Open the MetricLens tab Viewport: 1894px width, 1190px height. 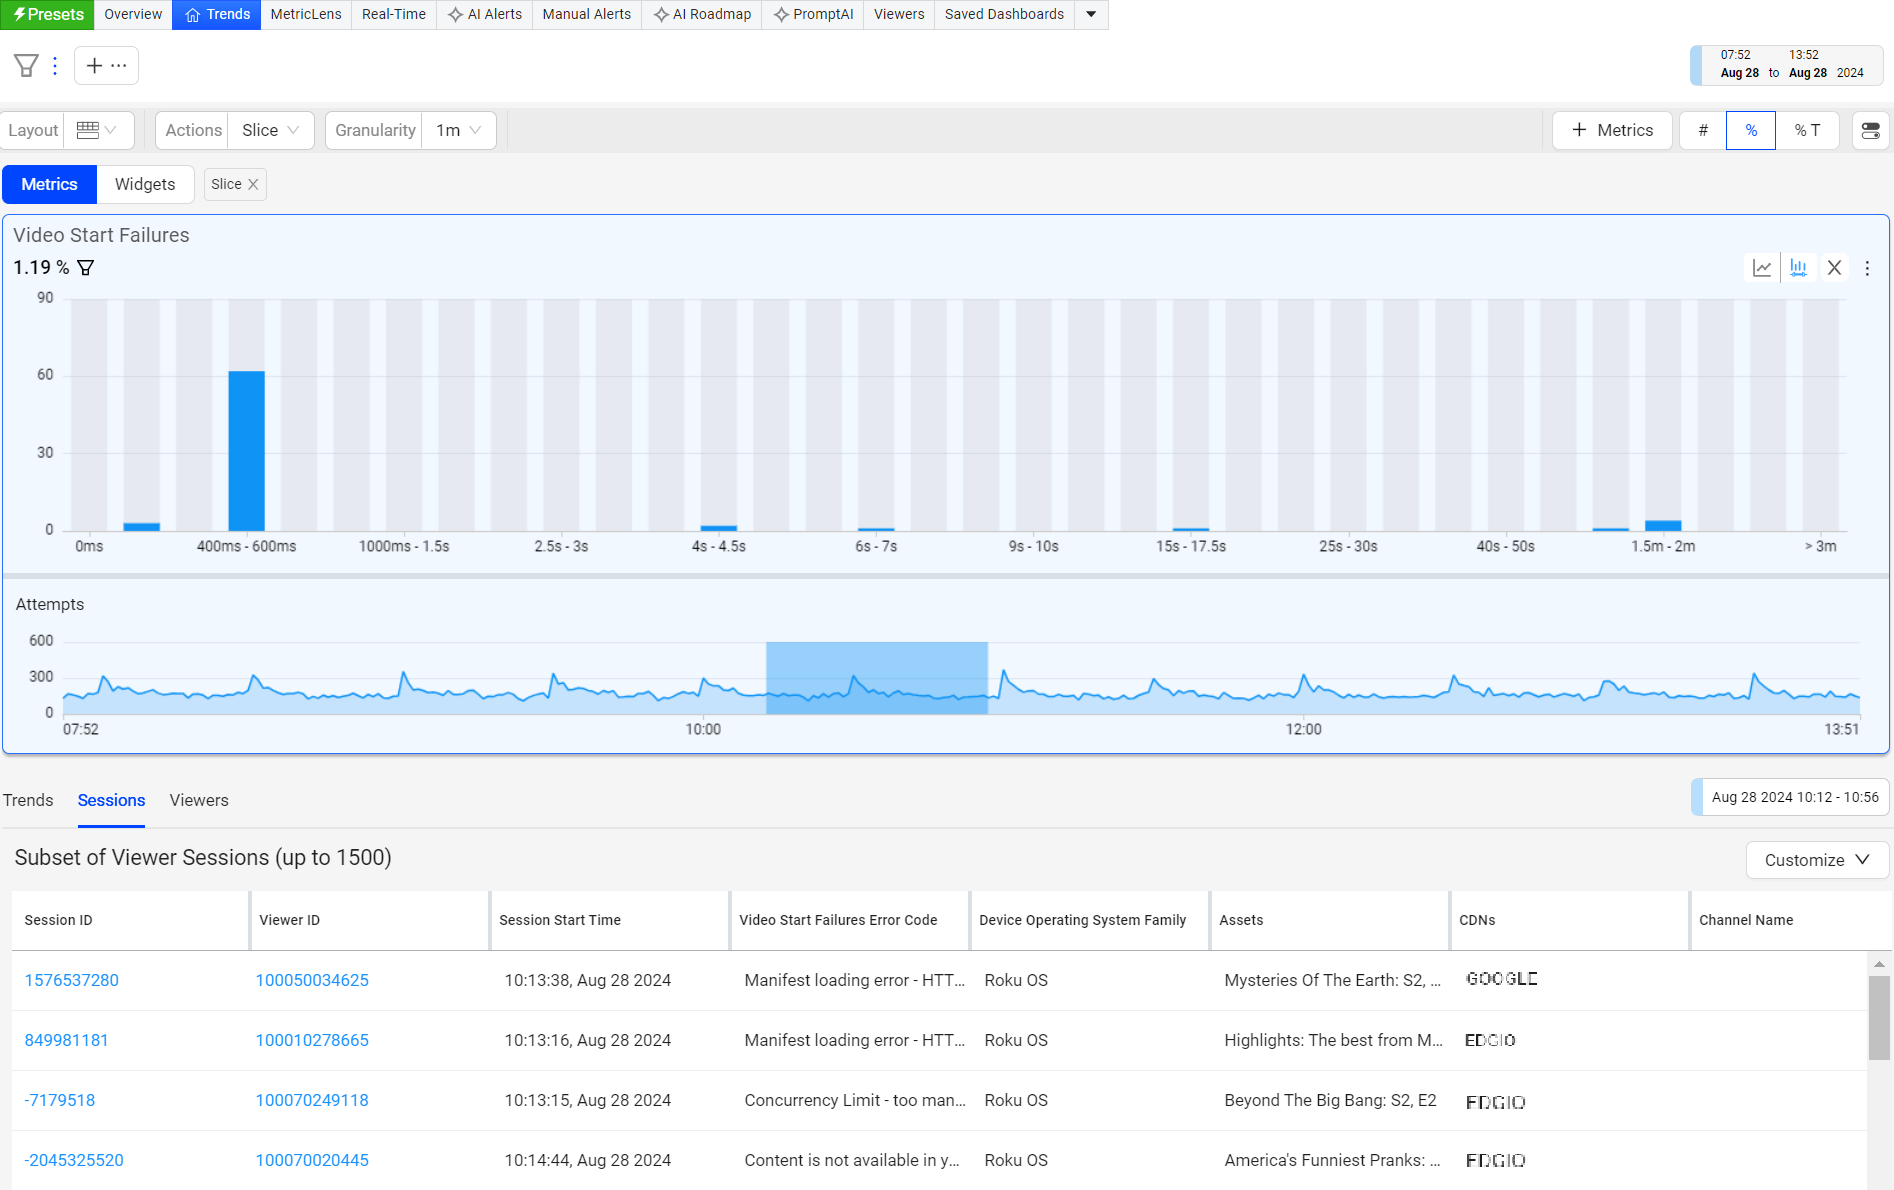coord(306,14)
